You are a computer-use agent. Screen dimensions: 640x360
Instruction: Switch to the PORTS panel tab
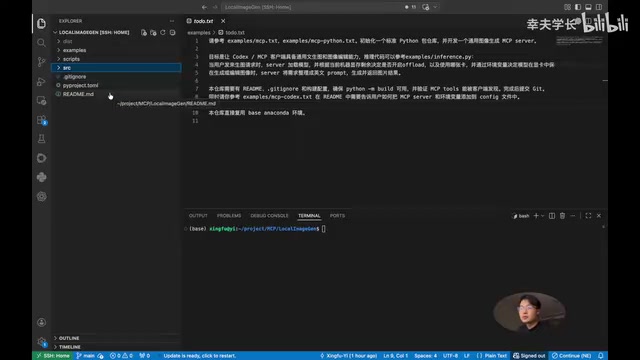(337, 216)
